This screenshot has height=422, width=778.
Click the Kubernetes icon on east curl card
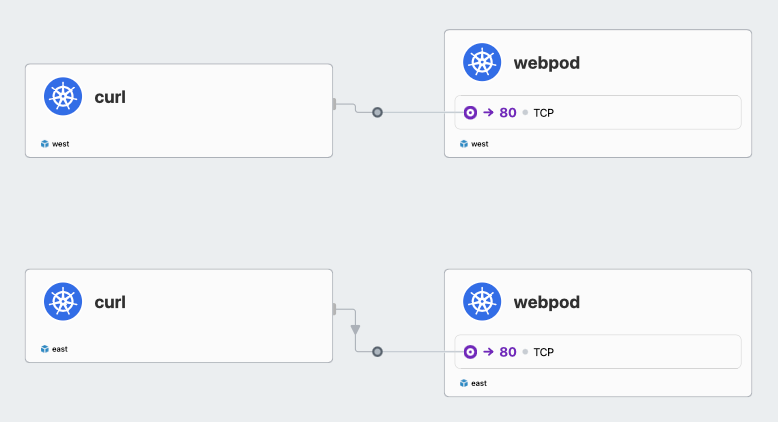click(63, 301)
